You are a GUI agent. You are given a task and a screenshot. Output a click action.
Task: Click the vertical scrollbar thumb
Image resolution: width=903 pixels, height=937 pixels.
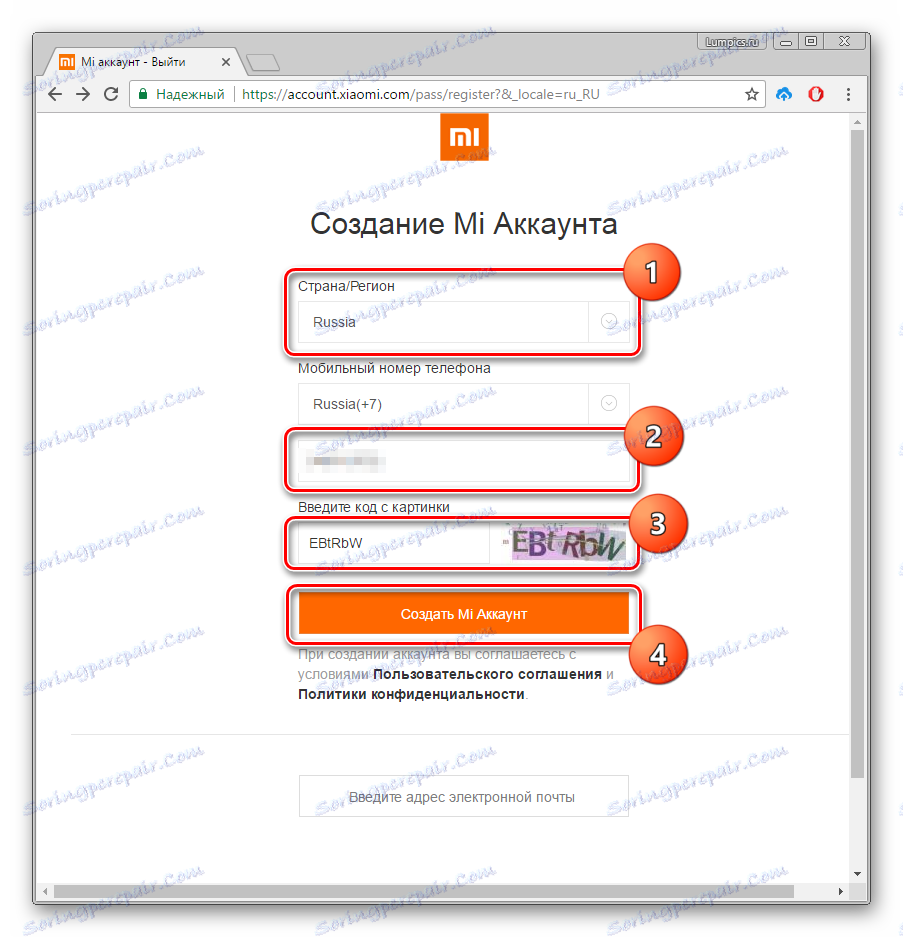[x=858, y=454]
